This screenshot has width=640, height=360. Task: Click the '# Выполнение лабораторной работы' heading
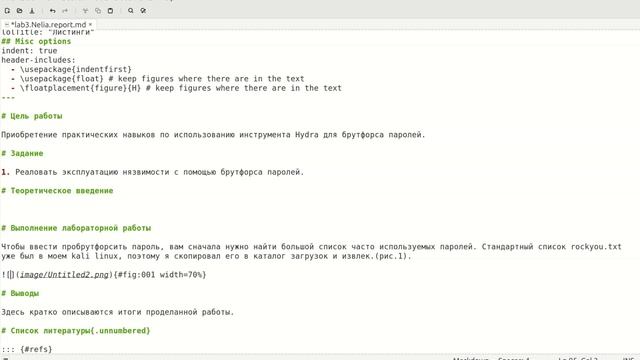click(x=76, y=228)
